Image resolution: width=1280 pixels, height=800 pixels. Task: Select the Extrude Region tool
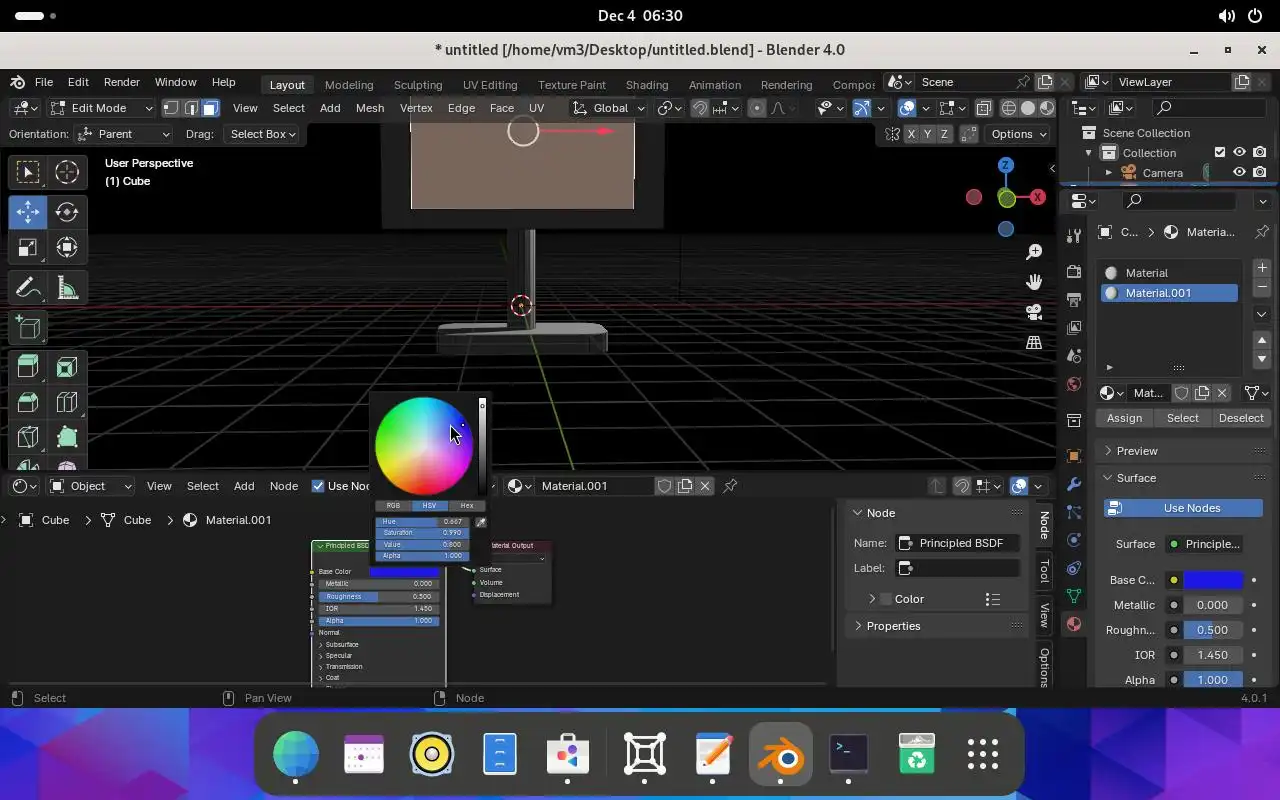point(28,367)
